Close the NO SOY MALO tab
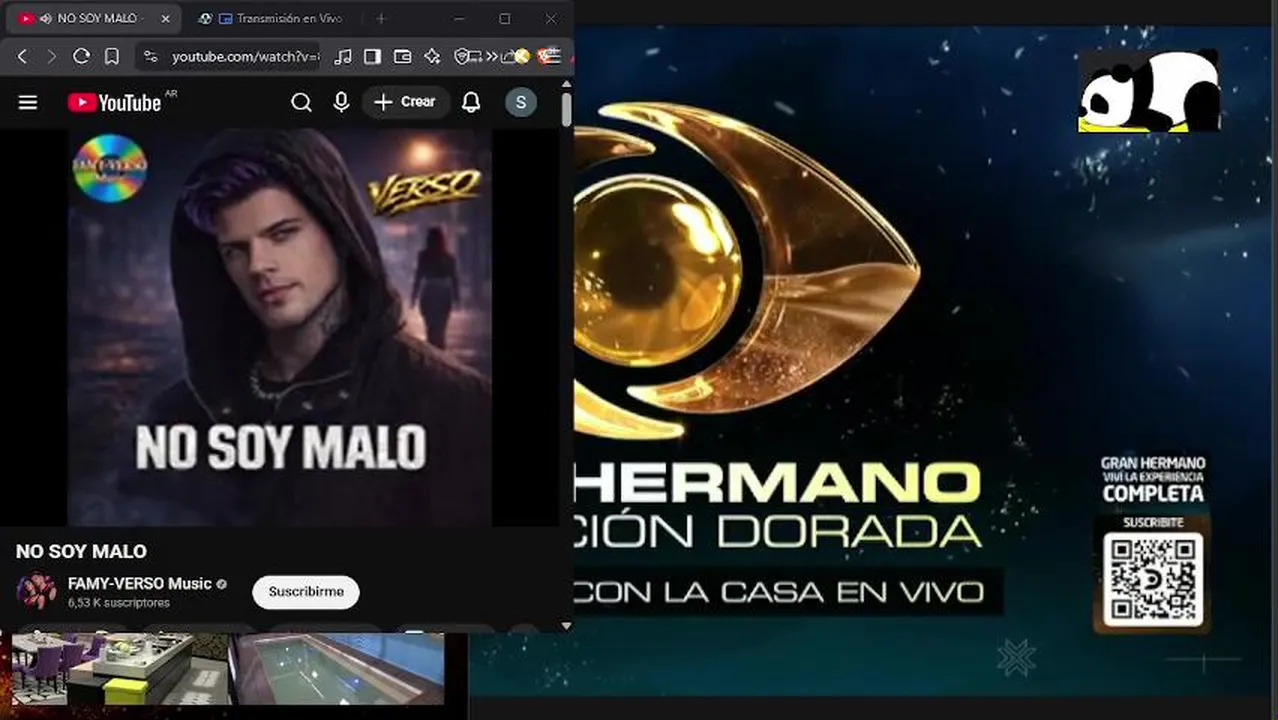1278x720 pixels. tap(165, 19)
